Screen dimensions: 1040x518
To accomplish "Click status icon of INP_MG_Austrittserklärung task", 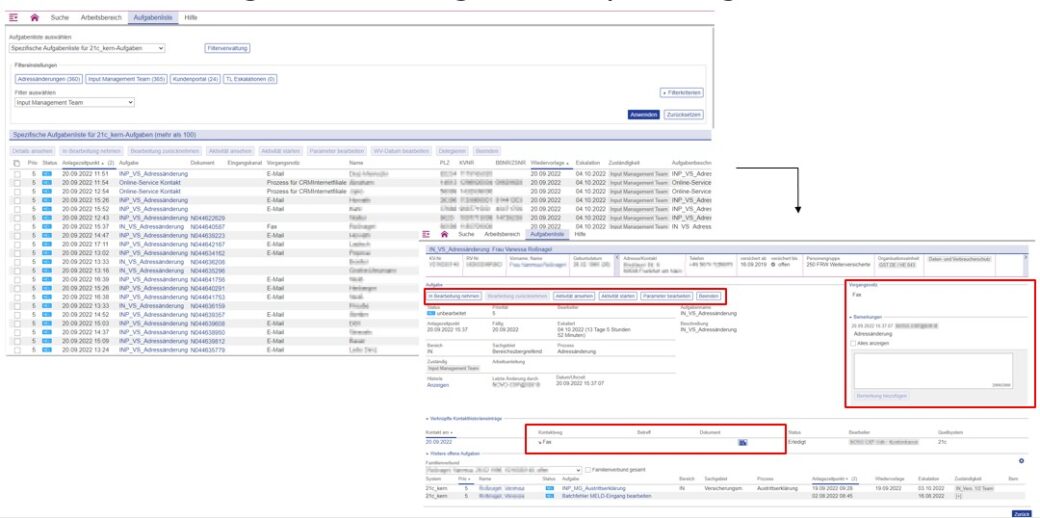I will [x=549, y=488].
